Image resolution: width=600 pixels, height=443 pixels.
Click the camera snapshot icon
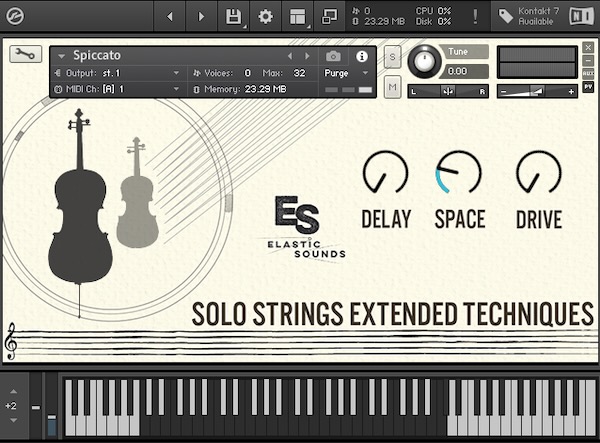click(334, 56)
